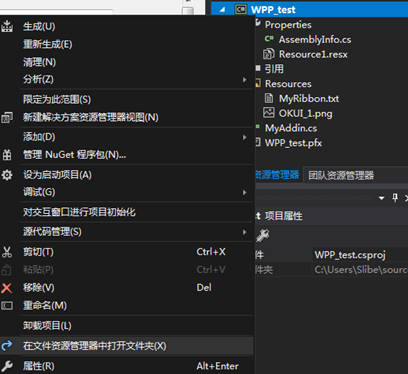Expand the 分析(Z) submenu arrow
The image size is (408, 374).
tap(245, 80)
